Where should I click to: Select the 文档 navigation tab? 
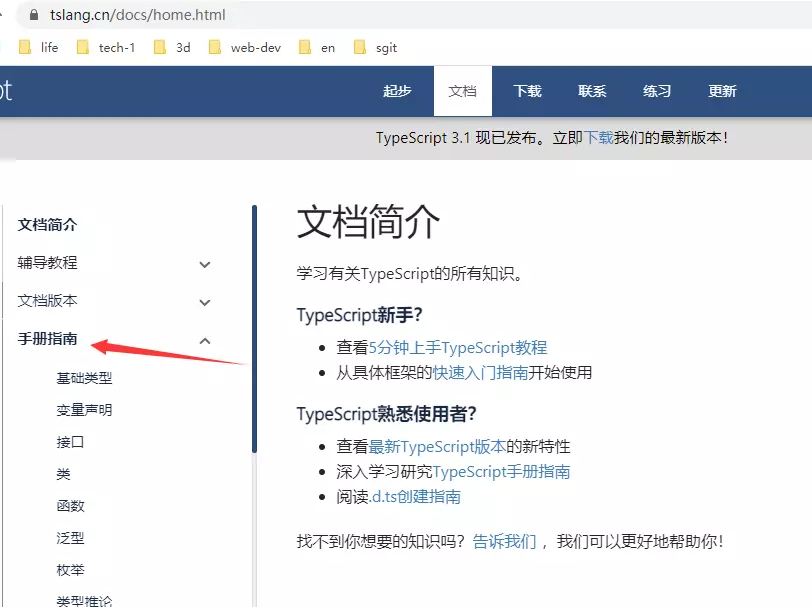[x=462, y=91]
